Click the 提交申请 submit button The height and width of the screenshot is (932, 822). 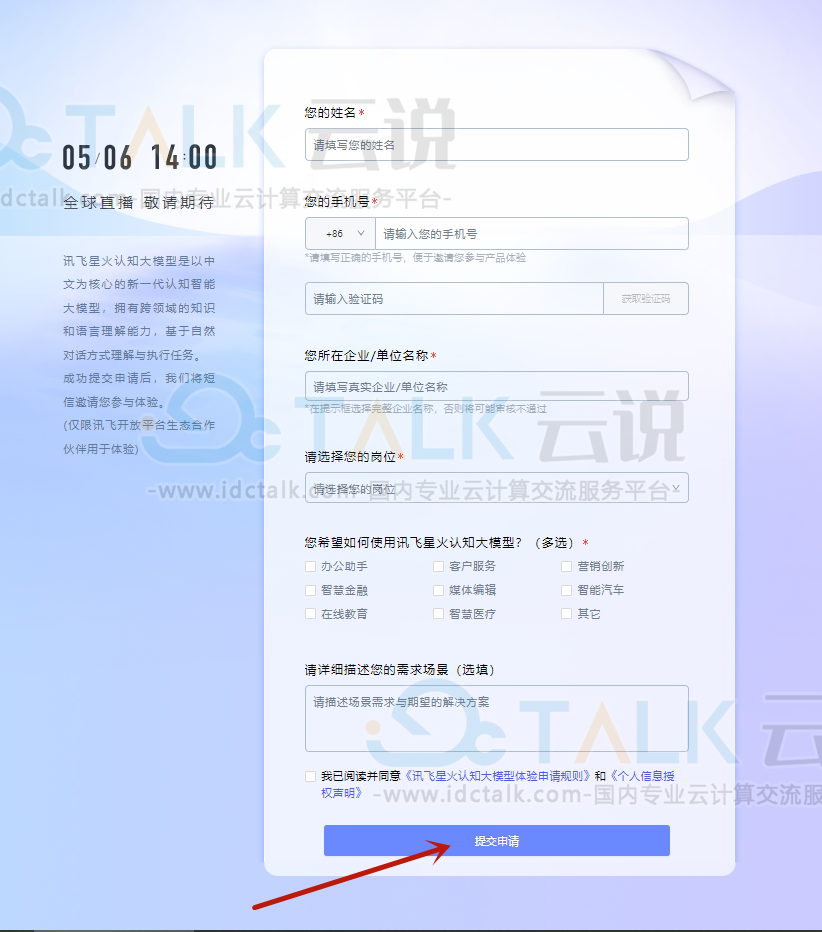click(496, 840)
